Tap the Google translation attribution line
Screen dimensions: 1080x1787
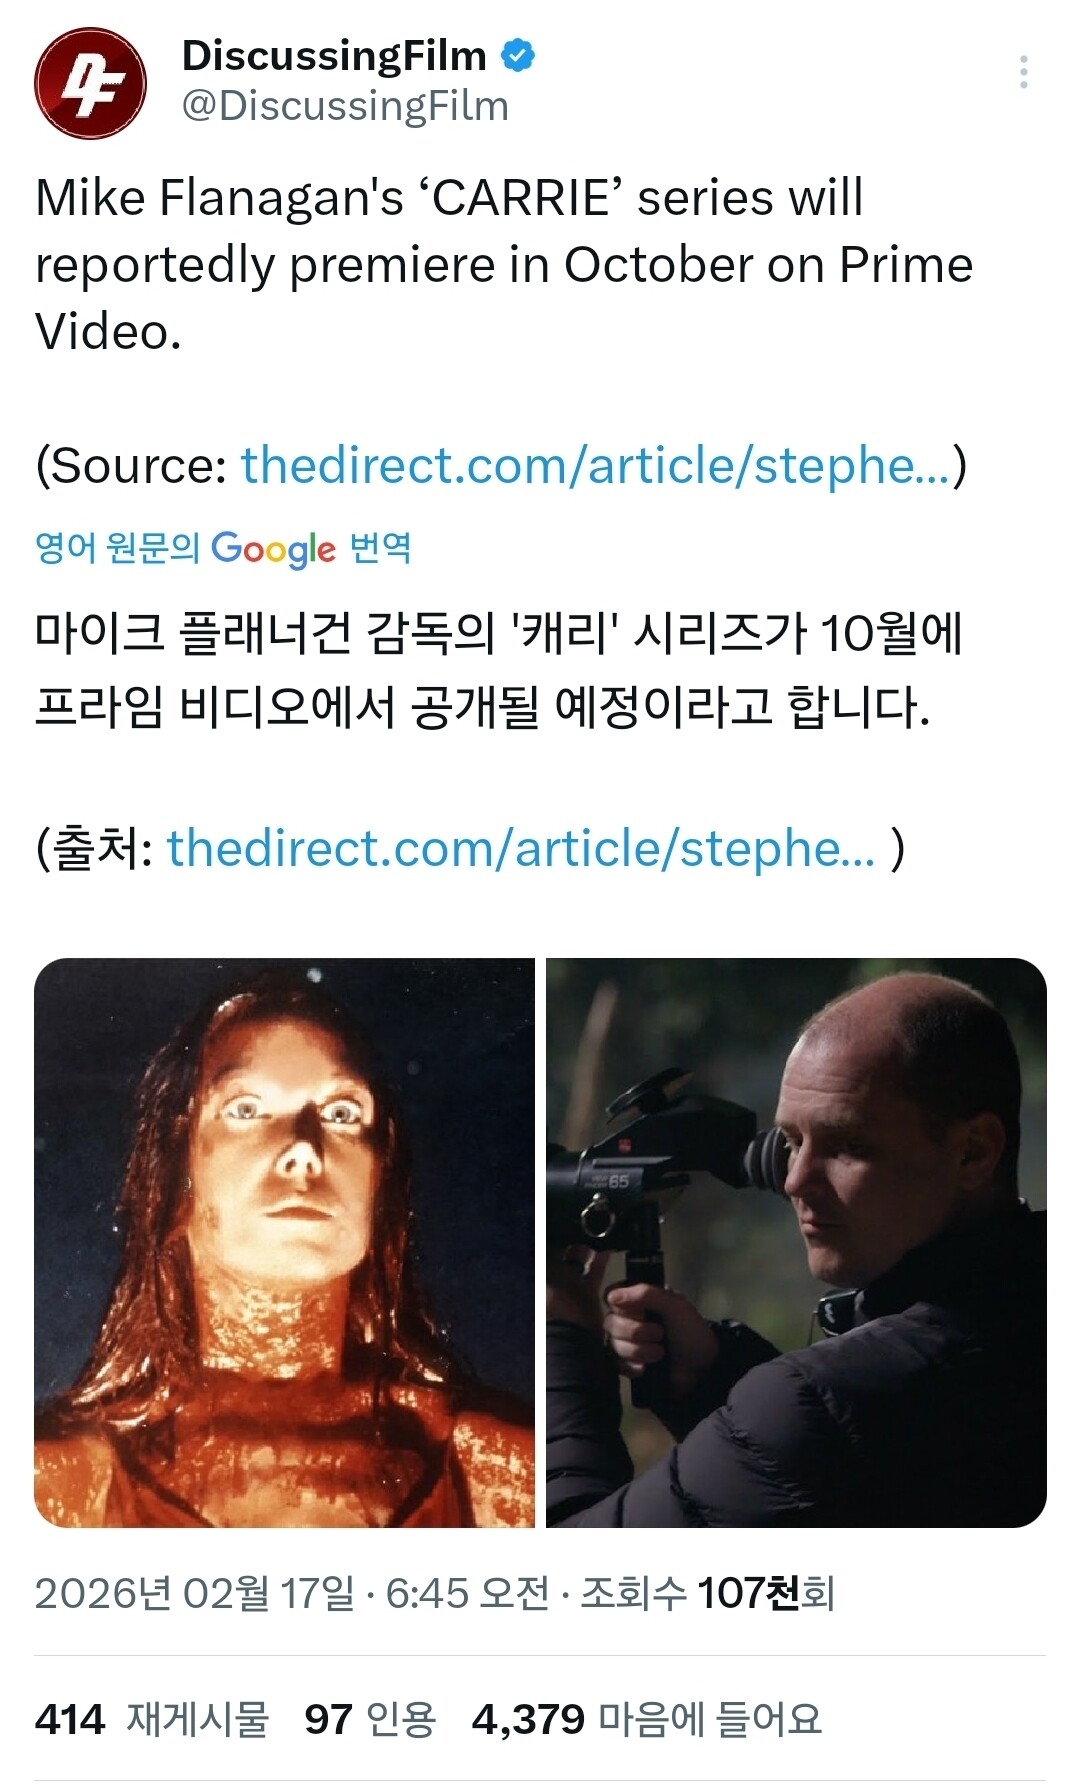point(223,548)
